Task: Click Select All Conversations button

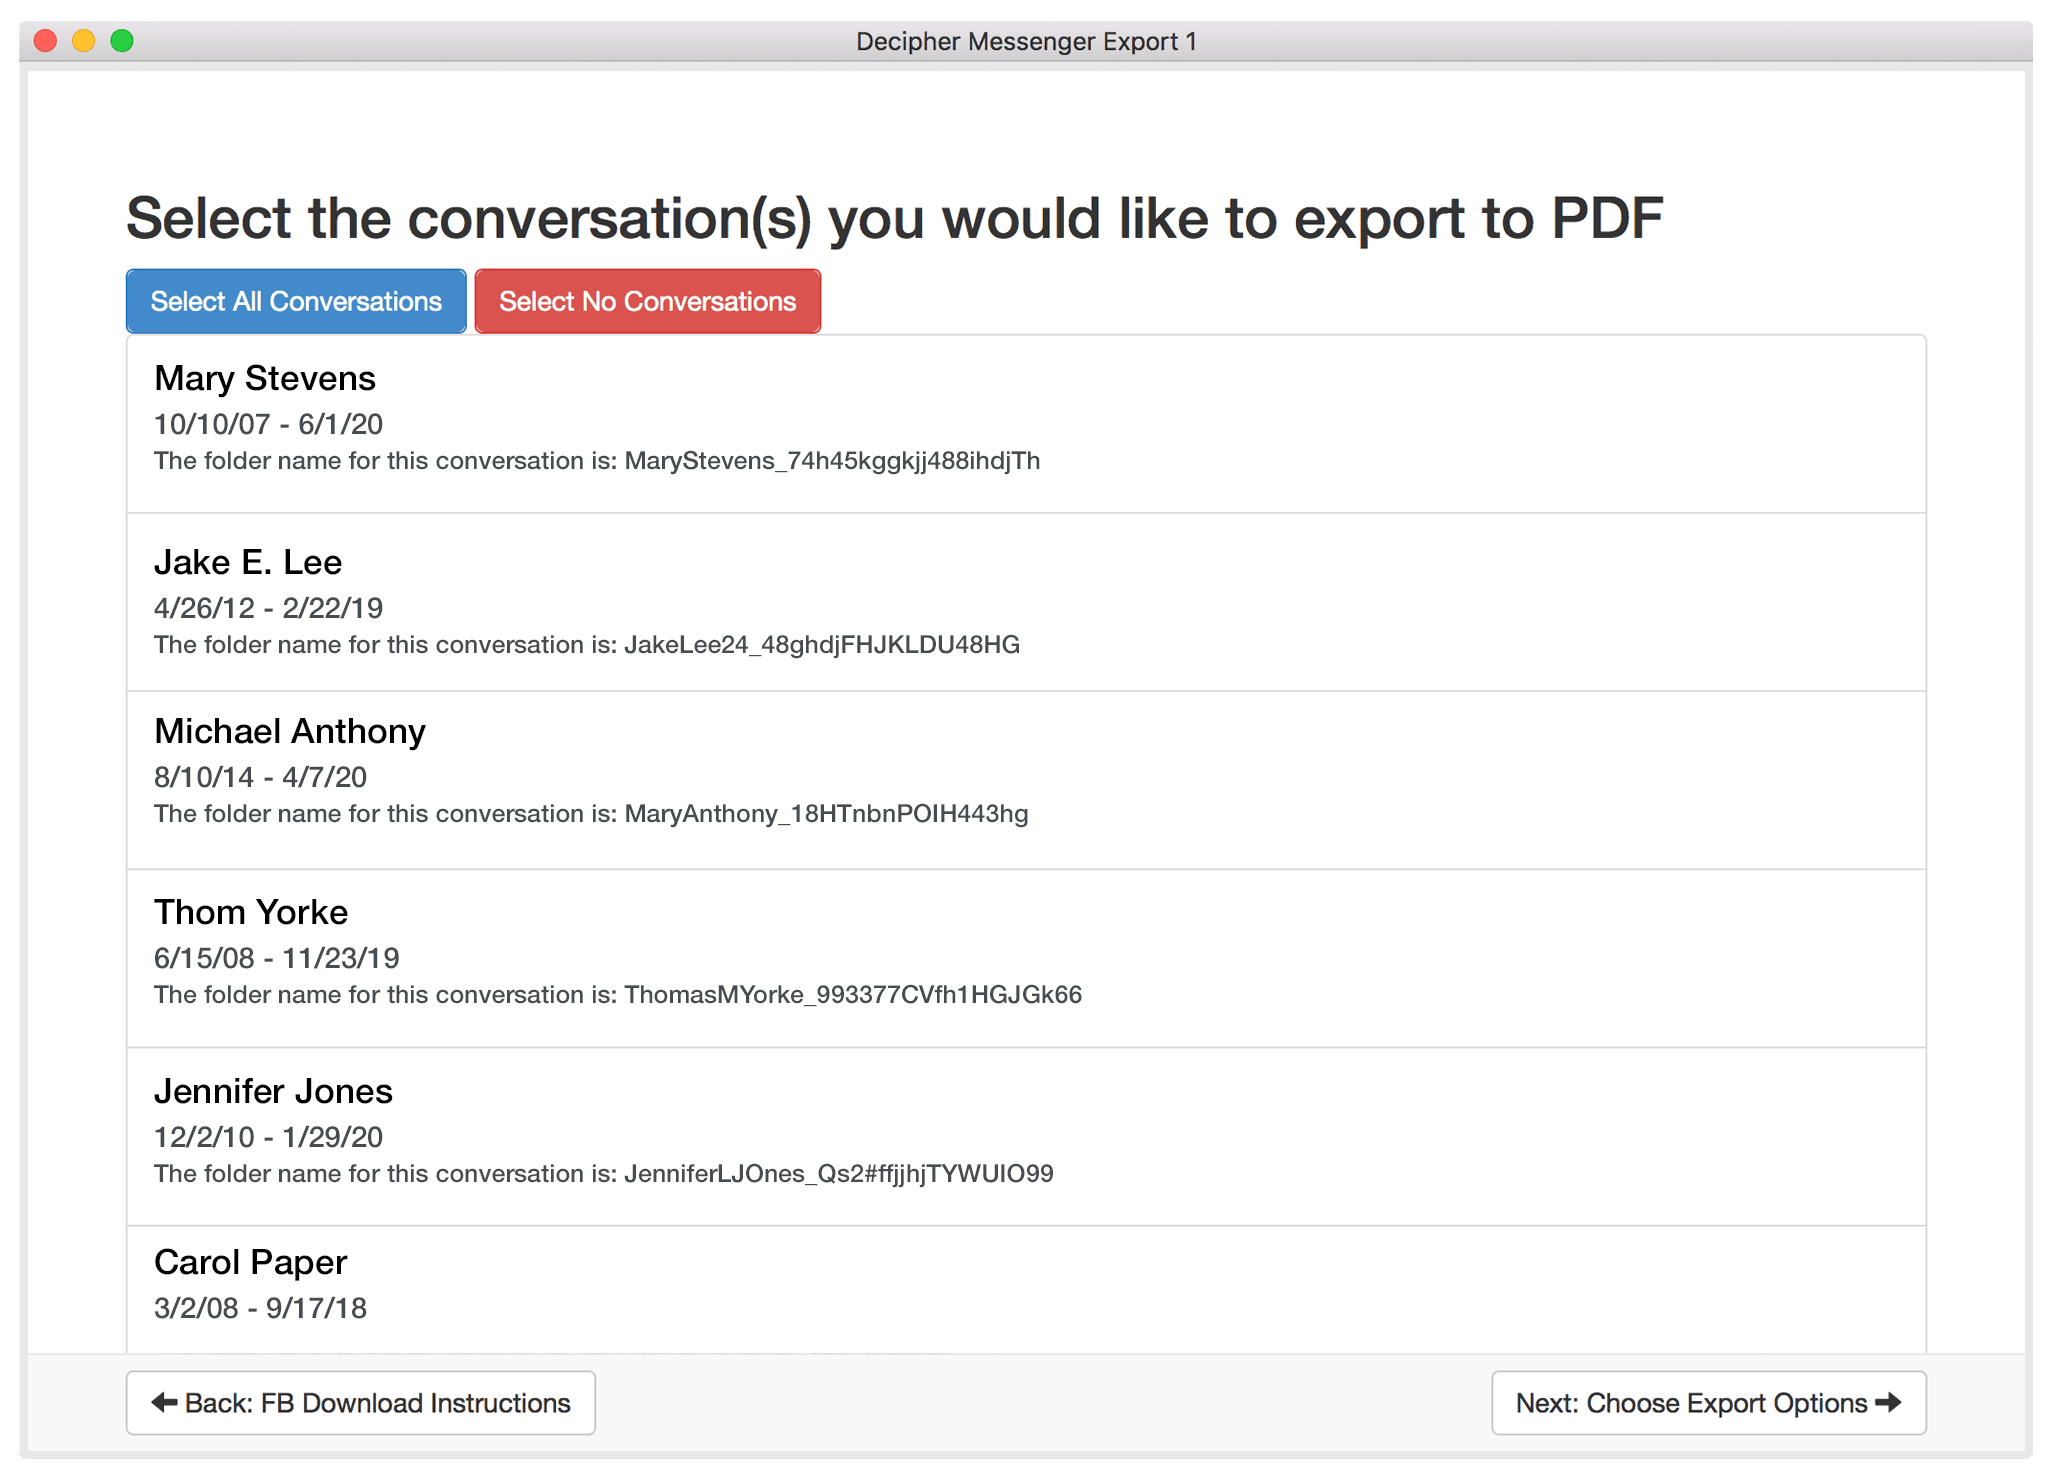Action: (296, 301)
